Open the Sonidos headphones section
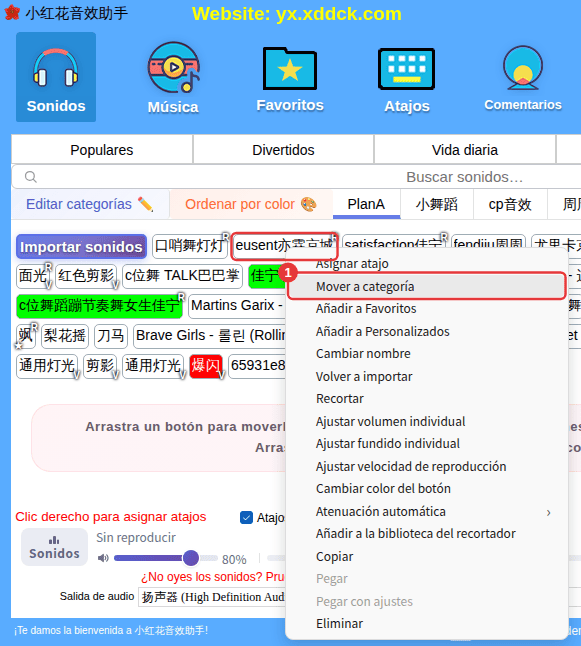This screenshot has height=646, width=581. point(56,77)
